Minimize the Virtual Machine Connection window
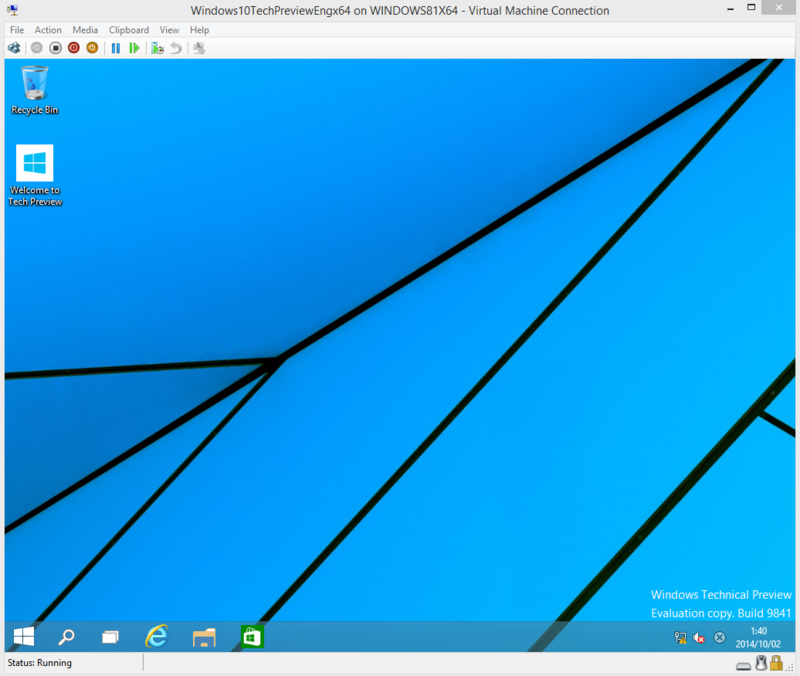800x676 pixels. click(x=731, y=9)
